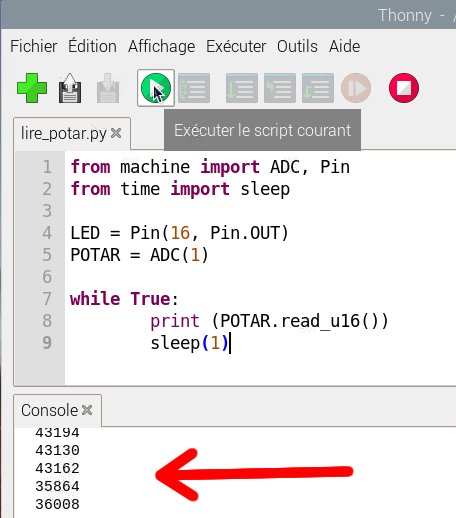Viewport: 456px width, 518px height.
Task: Place cursor at end of sleep(1) line
Action: pyautogui.click(x=230, y=343)
